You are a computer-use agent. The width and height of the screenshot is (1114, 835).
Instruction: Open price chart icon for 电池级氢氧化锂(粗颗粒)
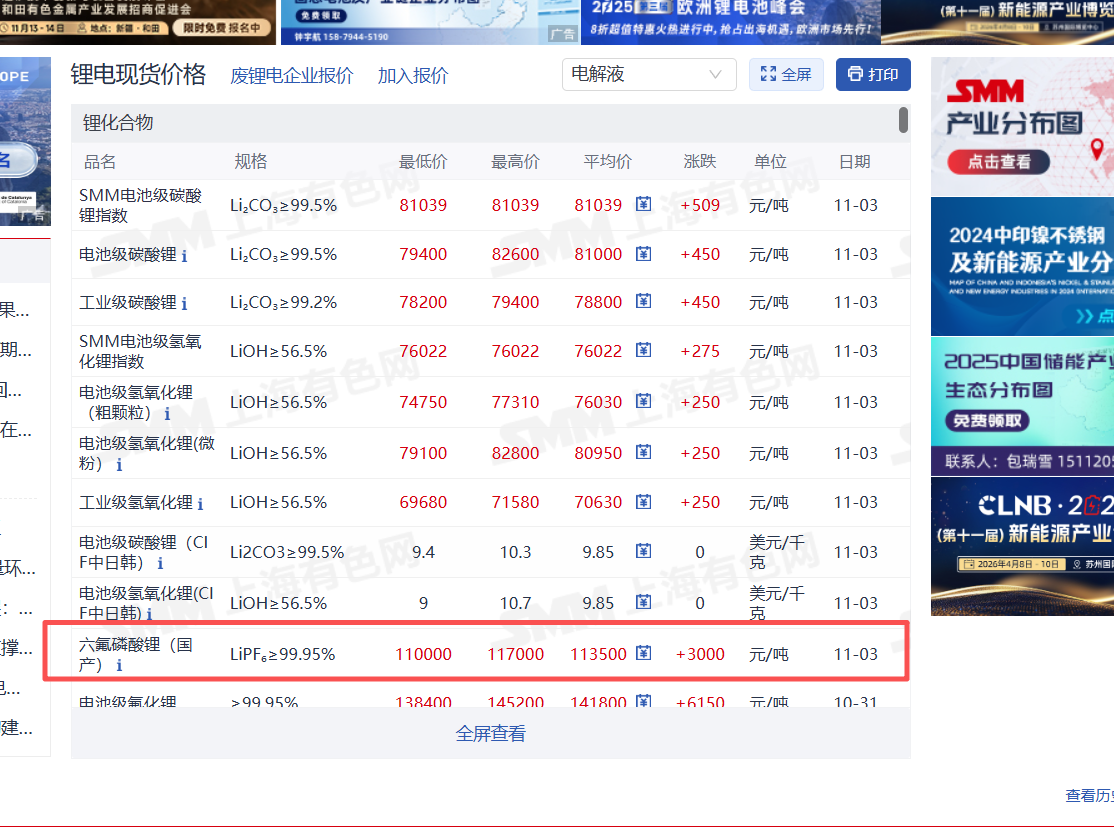point(643,402)
